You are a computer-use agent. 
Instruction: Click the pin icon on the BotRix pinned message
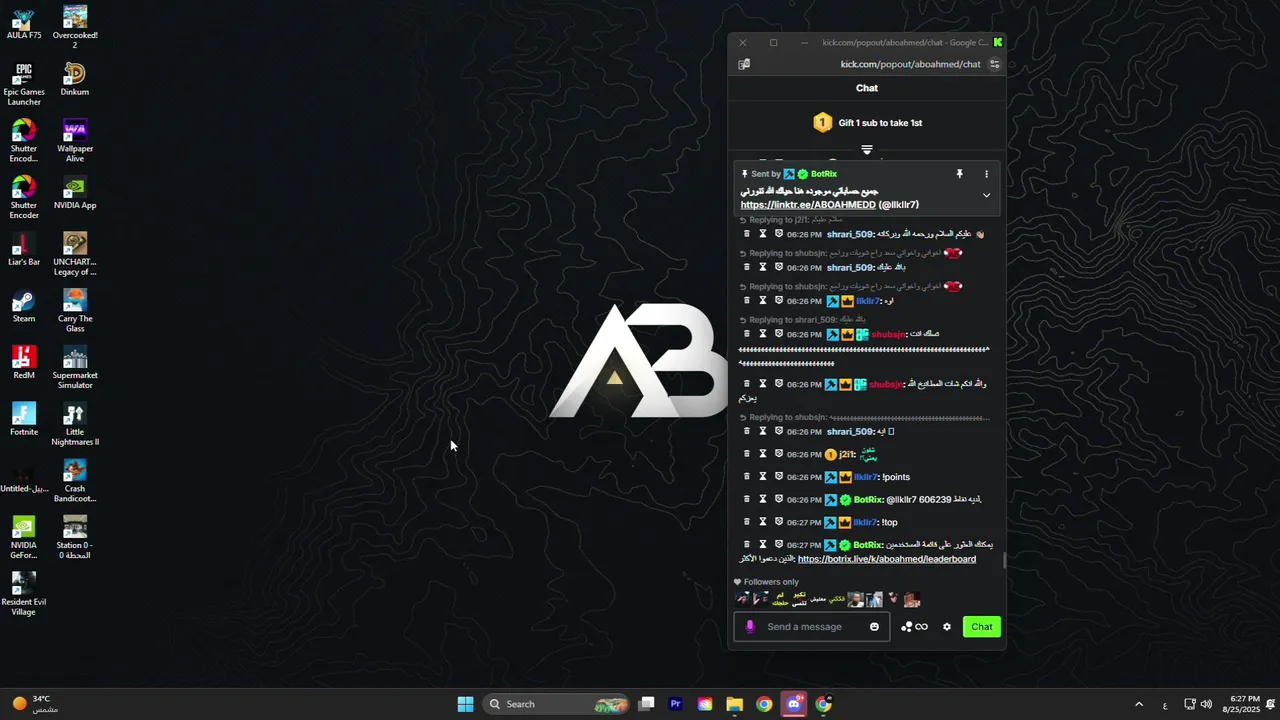tap(959, 174)
